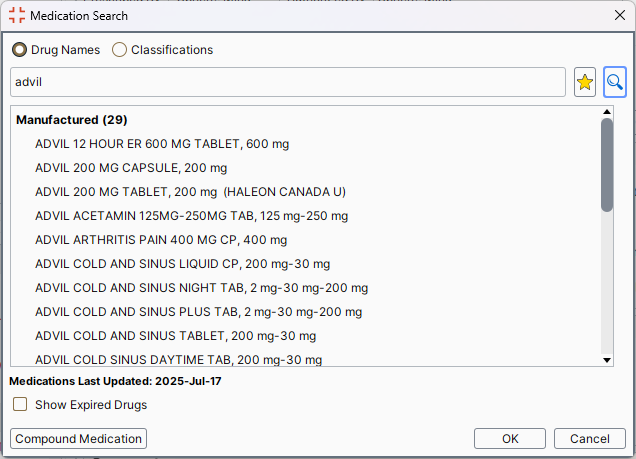Select ADVIL 12 HOUR ER 600 MG TABLET
The width and height of the screenshot is (636, 459).
click(x=162, y=144)
